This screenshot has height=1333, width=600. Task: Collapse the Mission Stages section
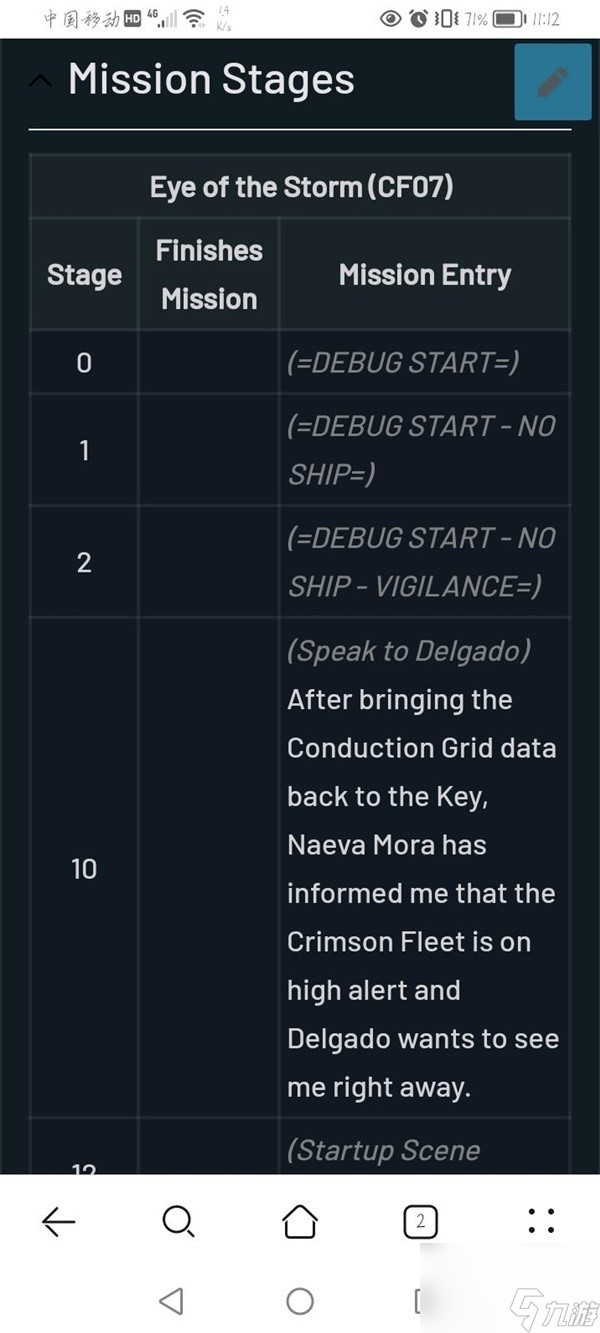(41, 82)
